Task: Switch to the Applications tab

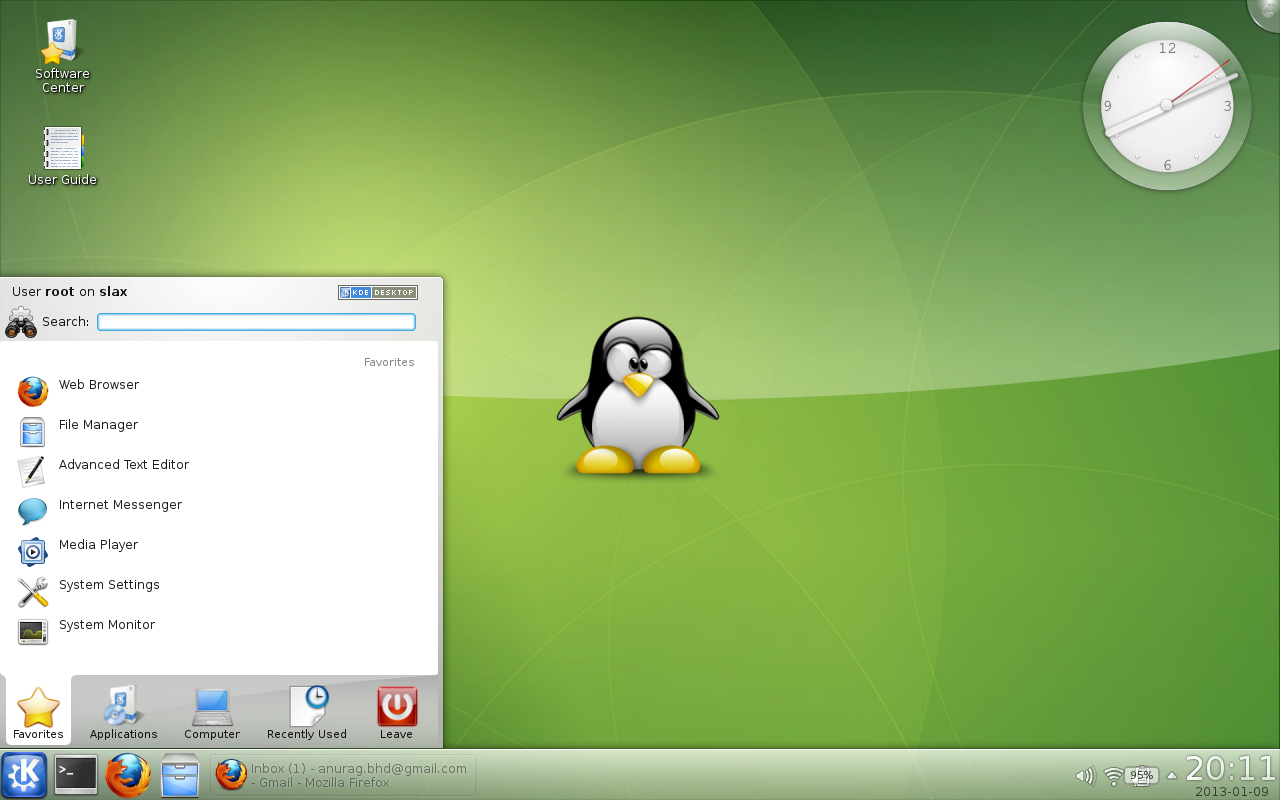Action: pos(123,713)
